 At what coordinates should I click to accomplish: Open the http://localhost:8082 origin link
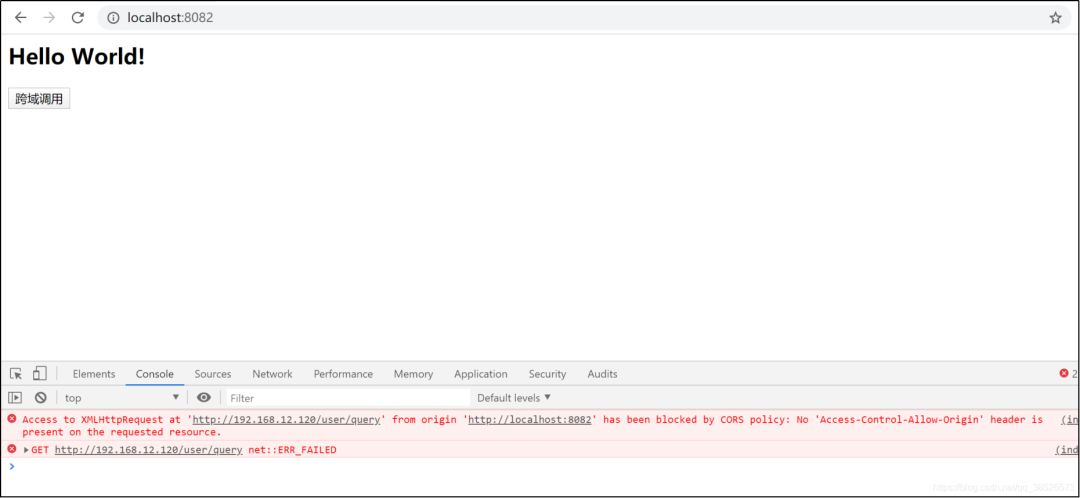coord(530,419)
